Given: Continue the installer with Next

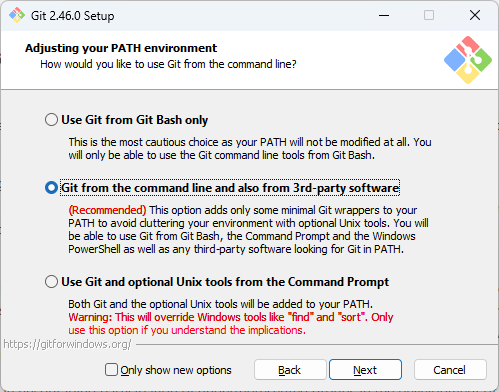Looking at the screenshot, I should click(x=365, y=370).
